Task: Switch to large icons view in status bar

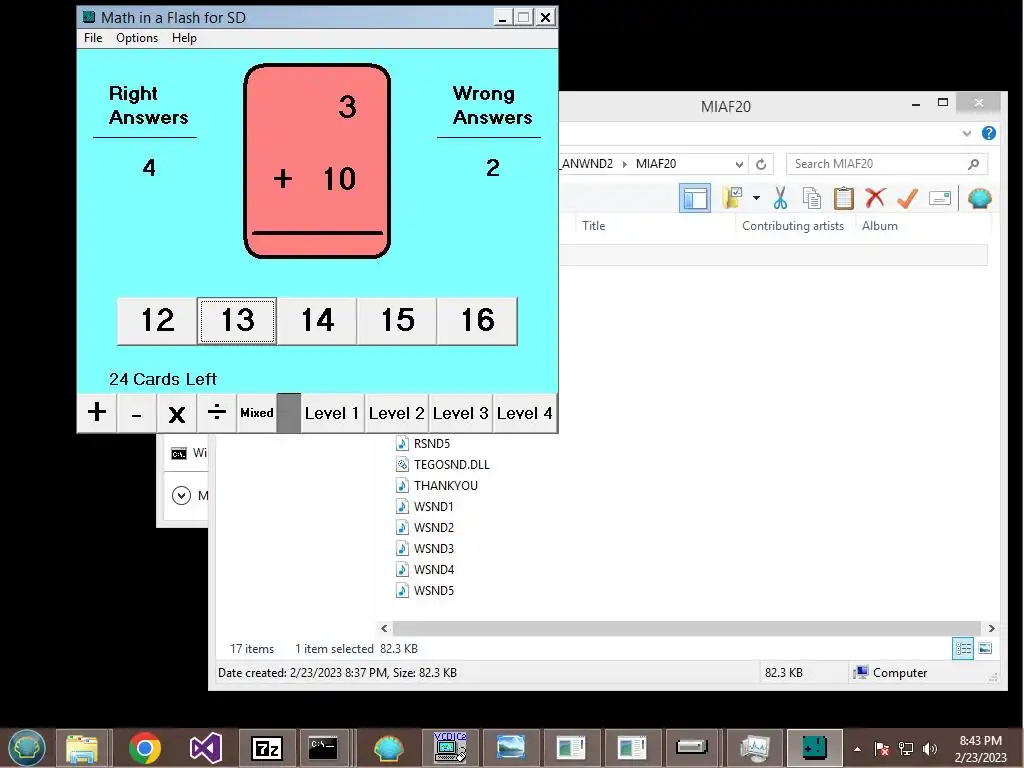Action: (x=985, y=648)
